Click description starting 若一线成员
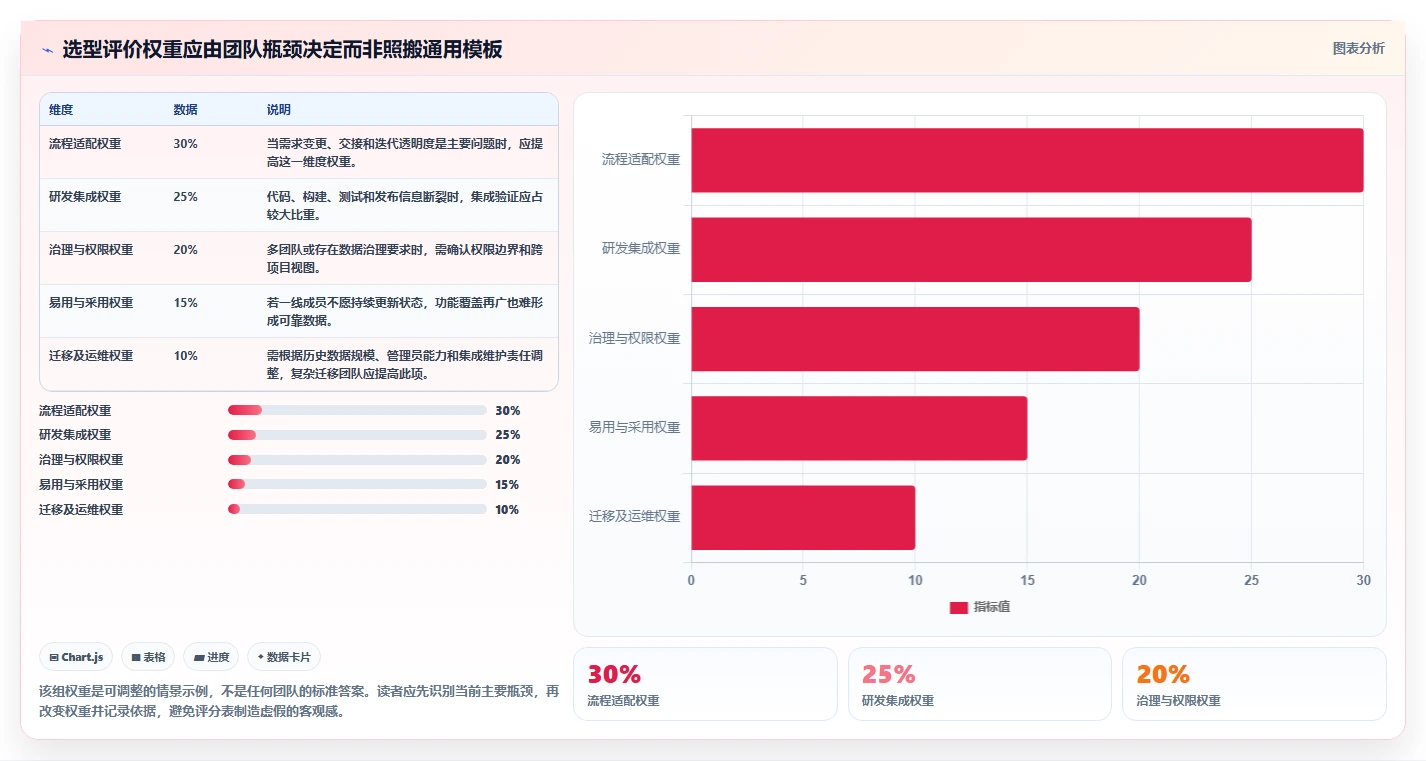Screen dimensions: 1426x761 point(405,311)
